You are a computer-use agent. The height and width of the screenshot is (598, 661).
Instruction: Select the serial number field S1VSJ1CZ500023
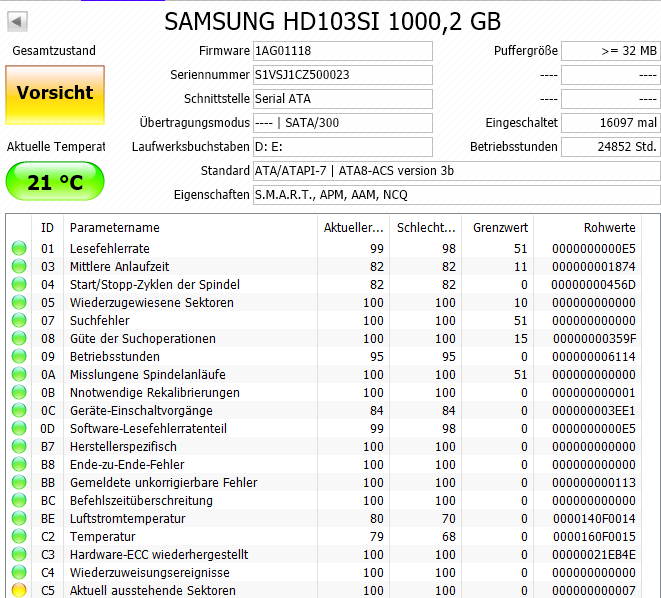[343, 75]
